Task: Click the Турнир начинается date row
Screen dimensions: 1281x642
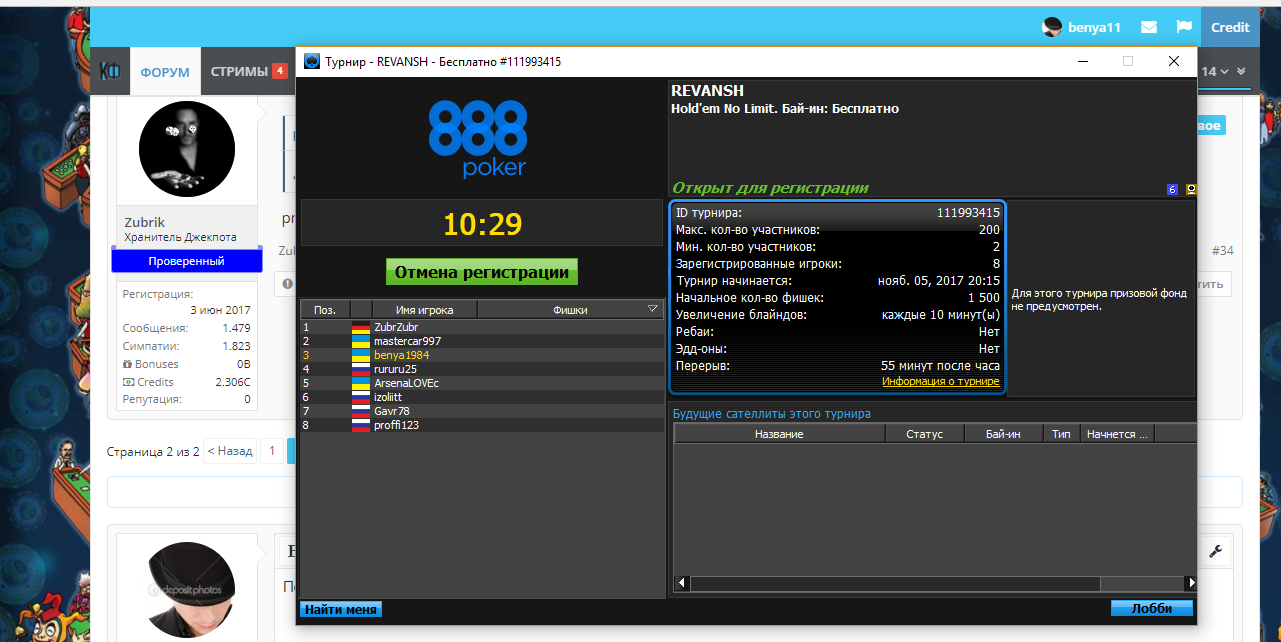Action: tap(838, 281)
